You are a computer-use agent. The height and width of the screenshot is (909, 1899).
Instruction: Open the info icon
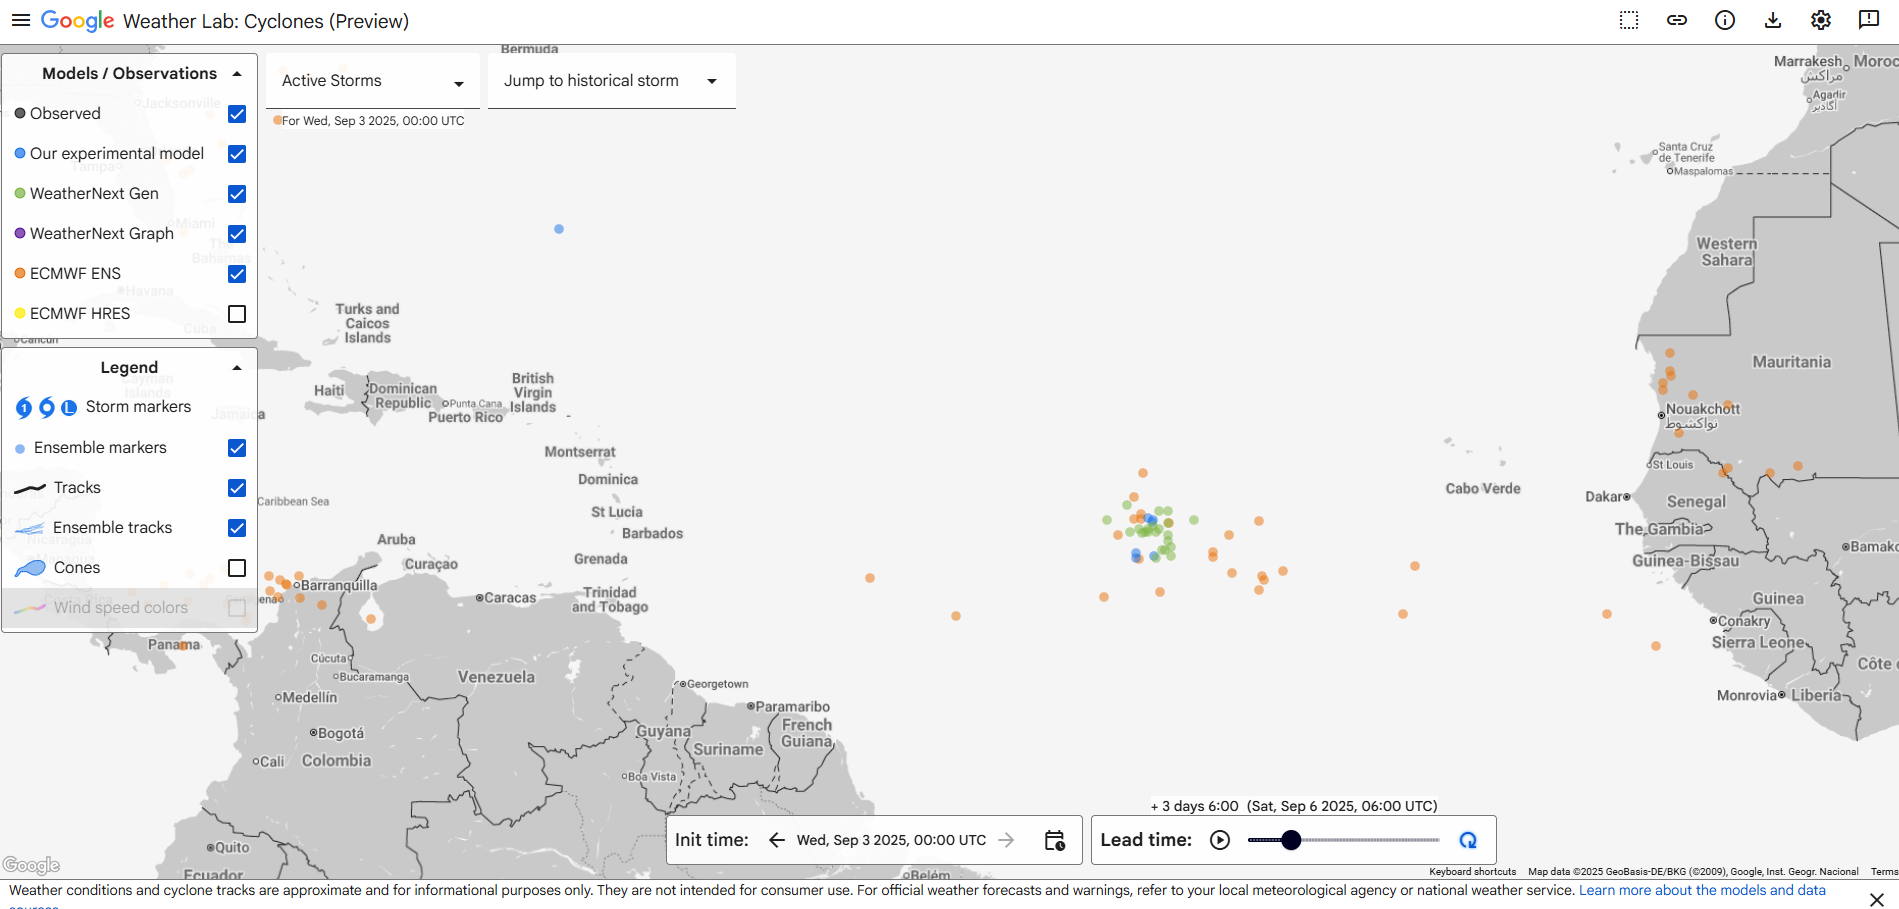(1725, 20)
